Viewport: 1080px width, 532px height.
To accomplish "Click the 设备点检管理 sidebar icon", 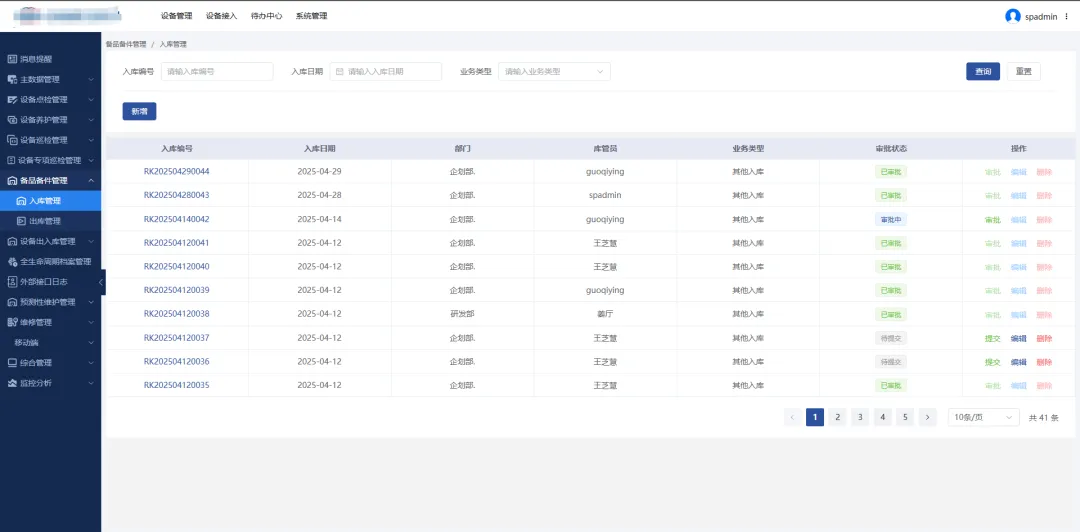I will pos(12,100).
